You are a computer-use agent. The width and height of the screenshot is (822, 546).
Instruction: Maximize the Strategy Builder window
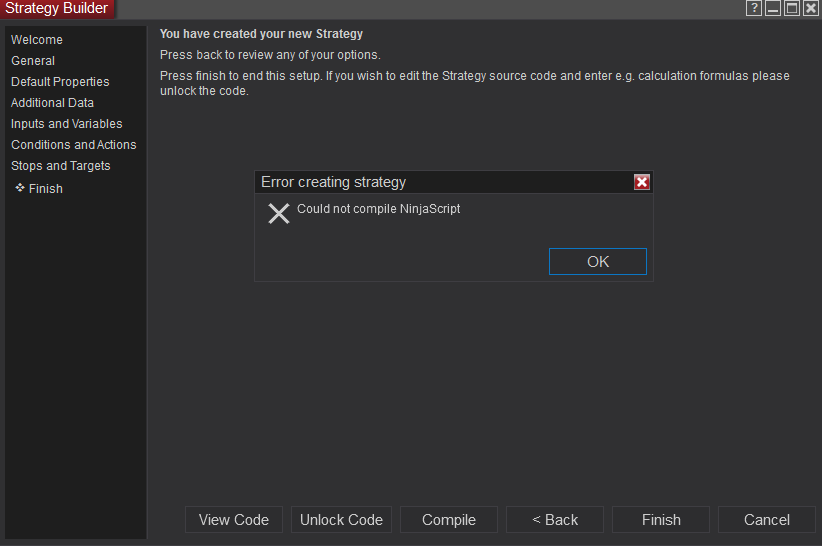(x=792, y=8)
